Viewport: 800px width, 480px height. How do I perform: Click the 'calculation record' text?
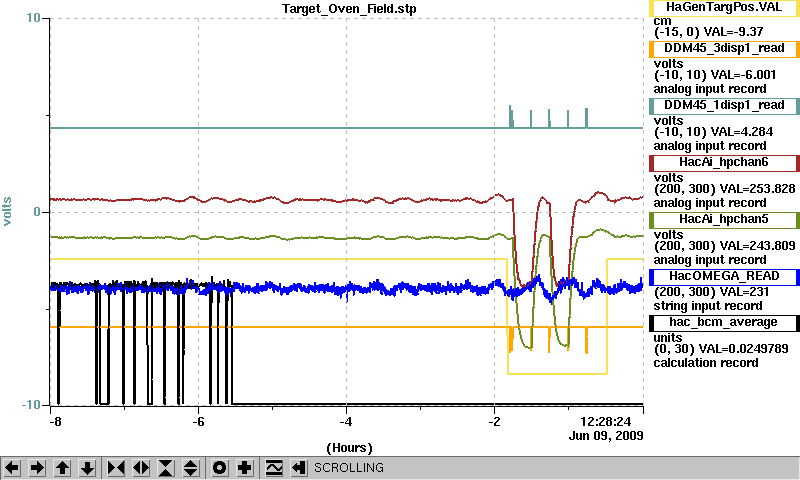click(x=706, y=363)
